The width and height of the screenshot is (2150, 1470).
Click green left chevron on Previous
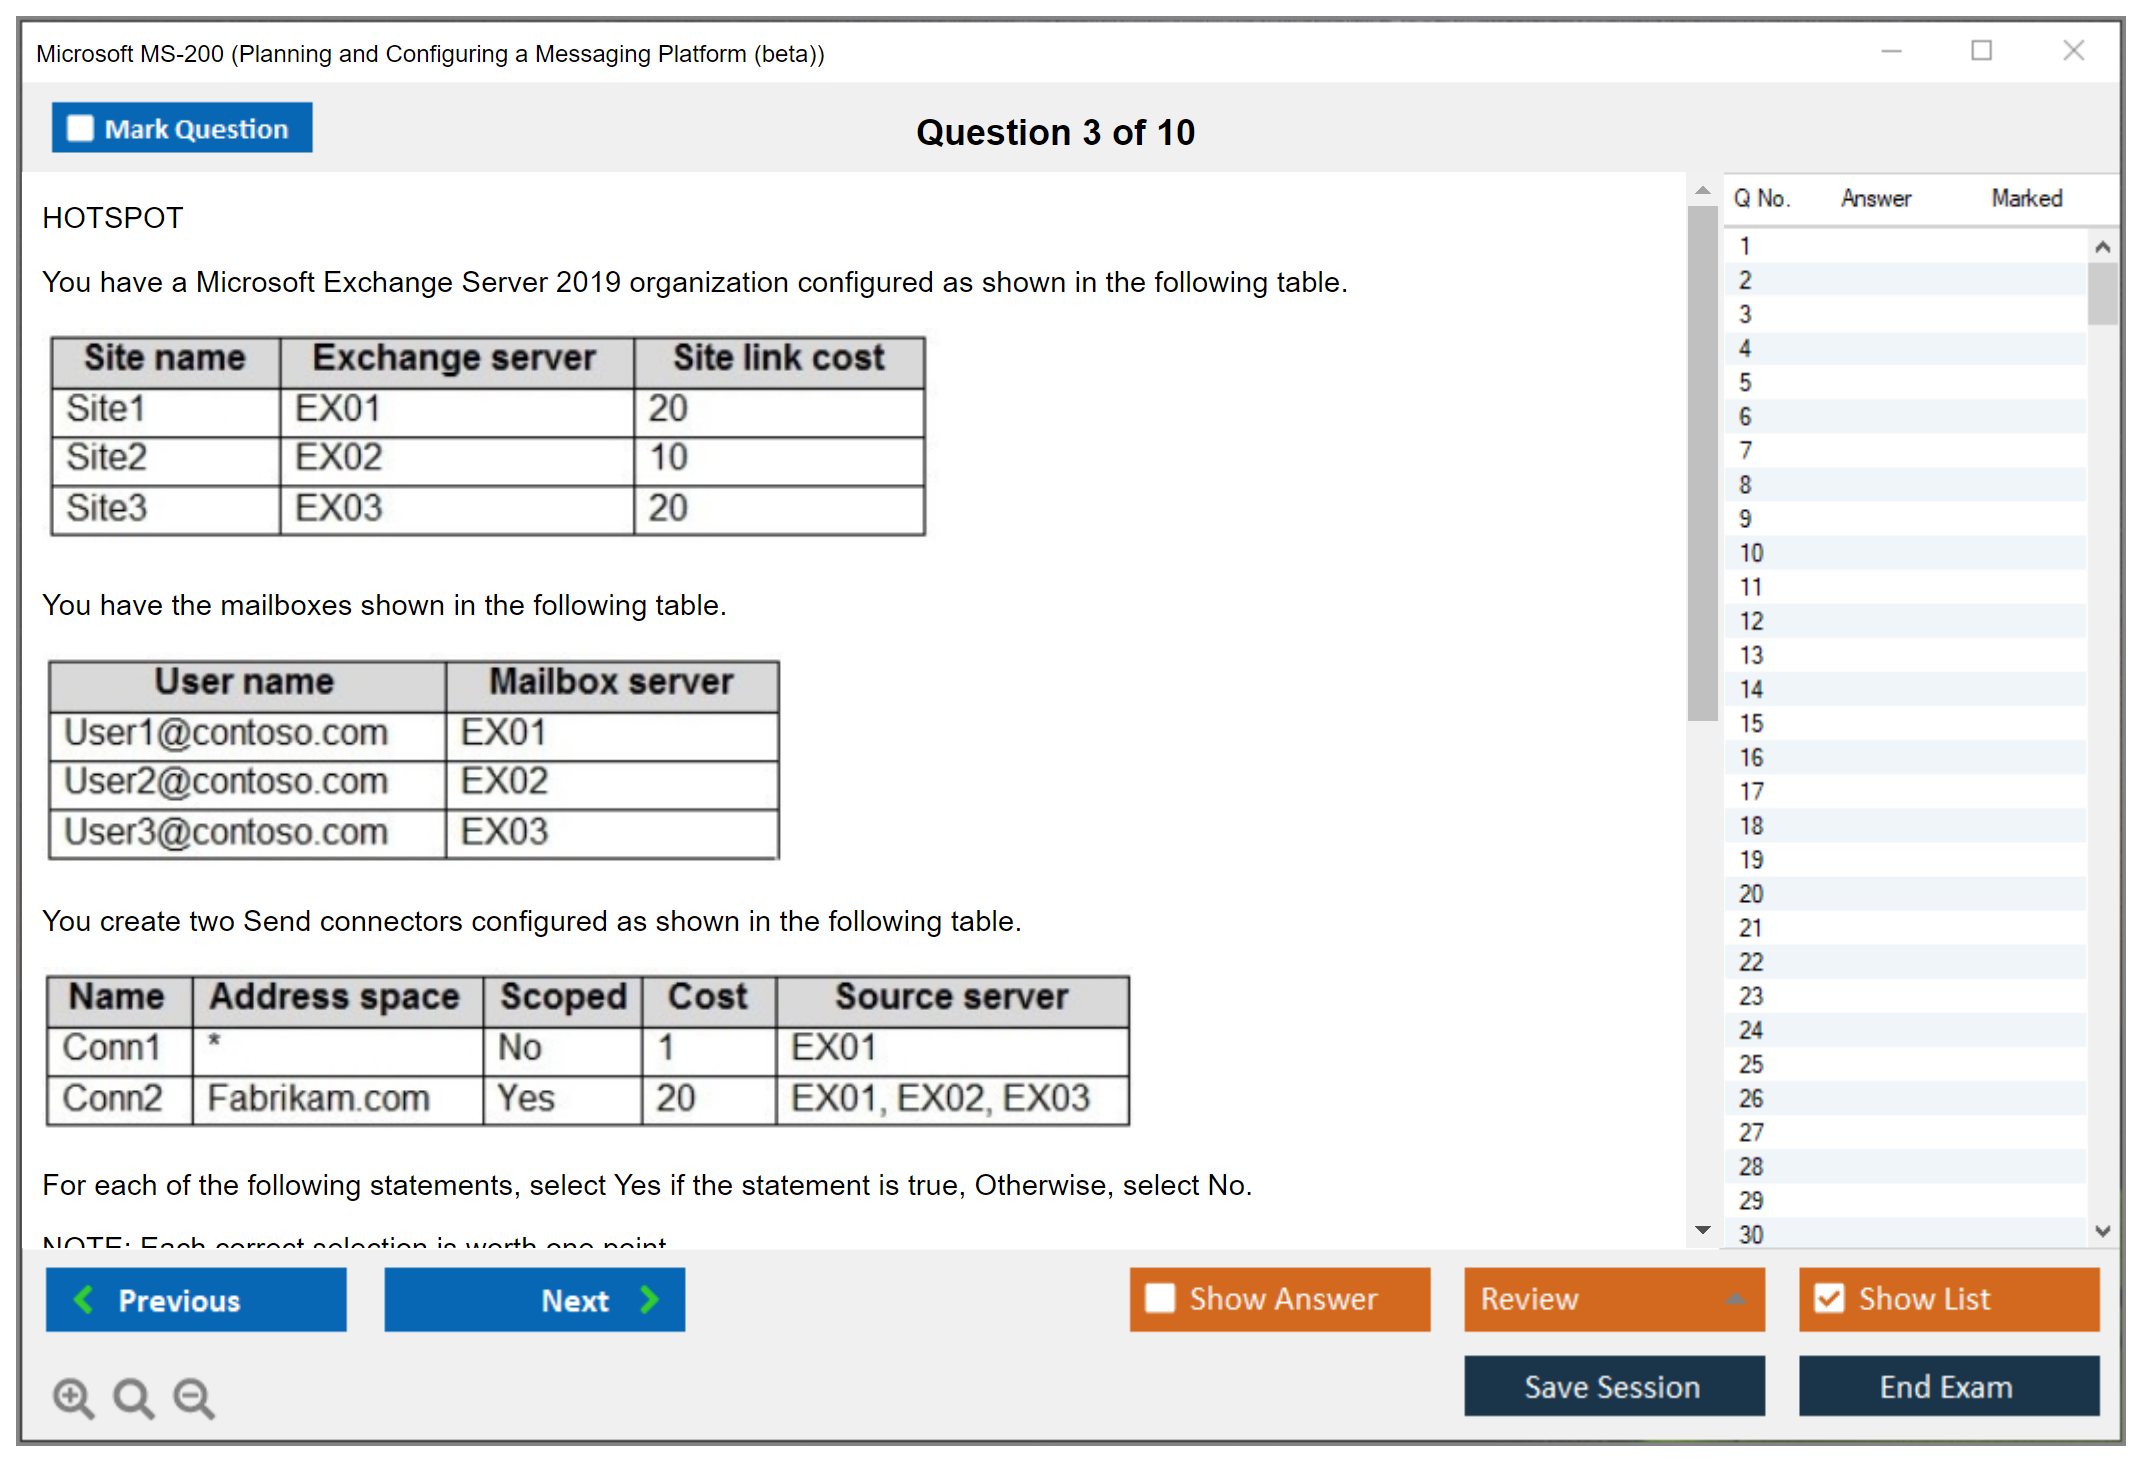[84, 1299]
